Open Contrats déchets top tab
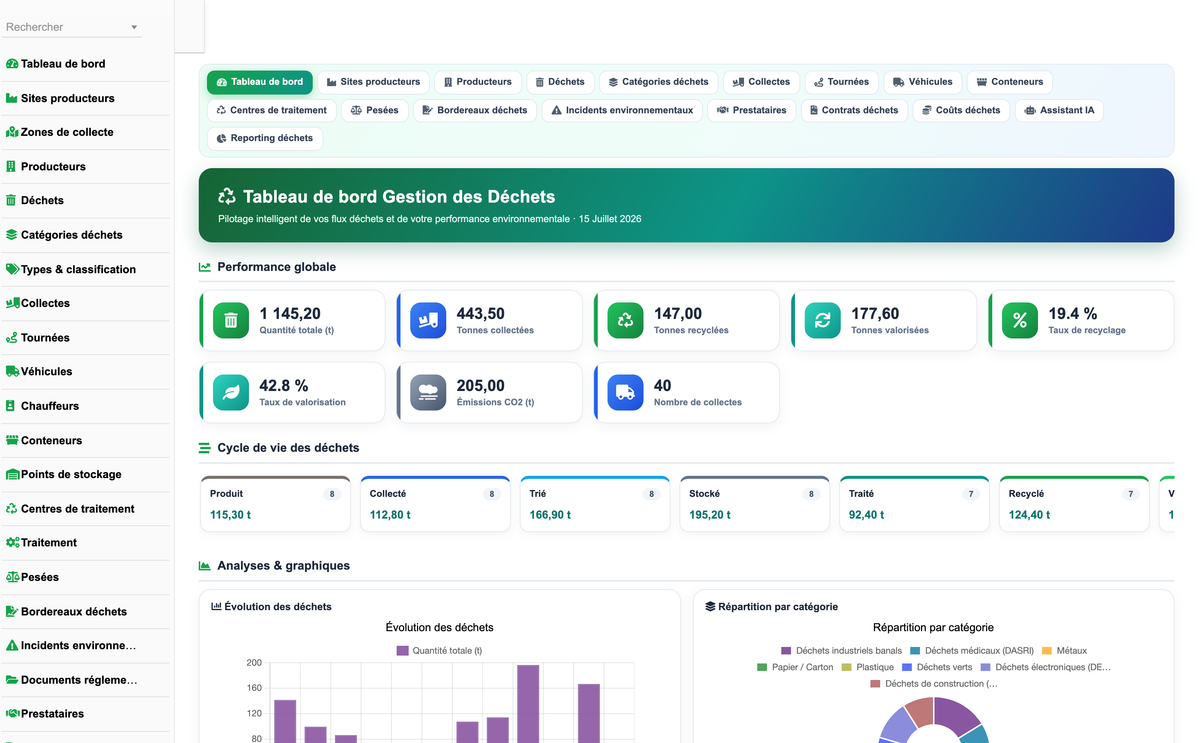 tap(854, 110)
